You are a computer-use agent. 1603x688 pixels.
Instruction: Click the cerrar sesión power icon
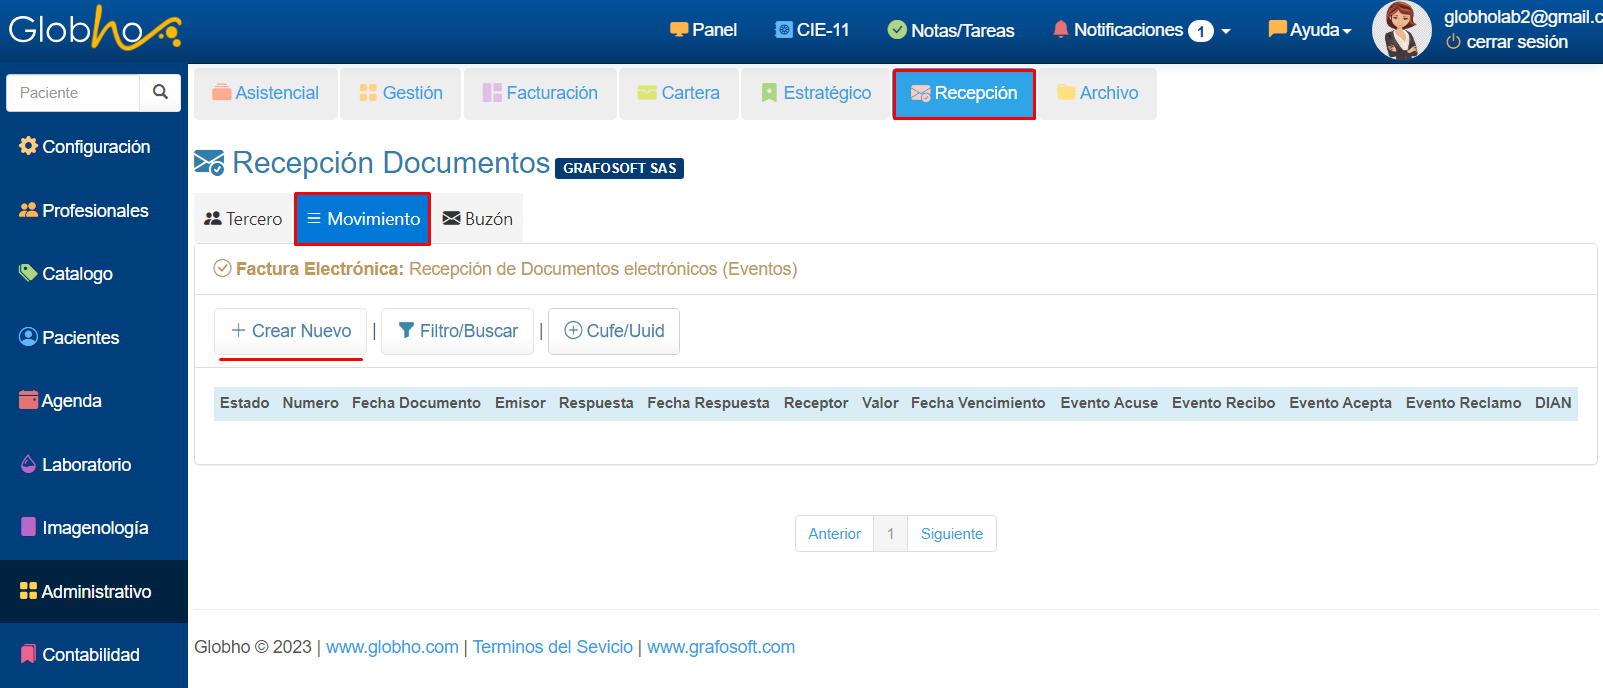click(x=1453, y=42)
